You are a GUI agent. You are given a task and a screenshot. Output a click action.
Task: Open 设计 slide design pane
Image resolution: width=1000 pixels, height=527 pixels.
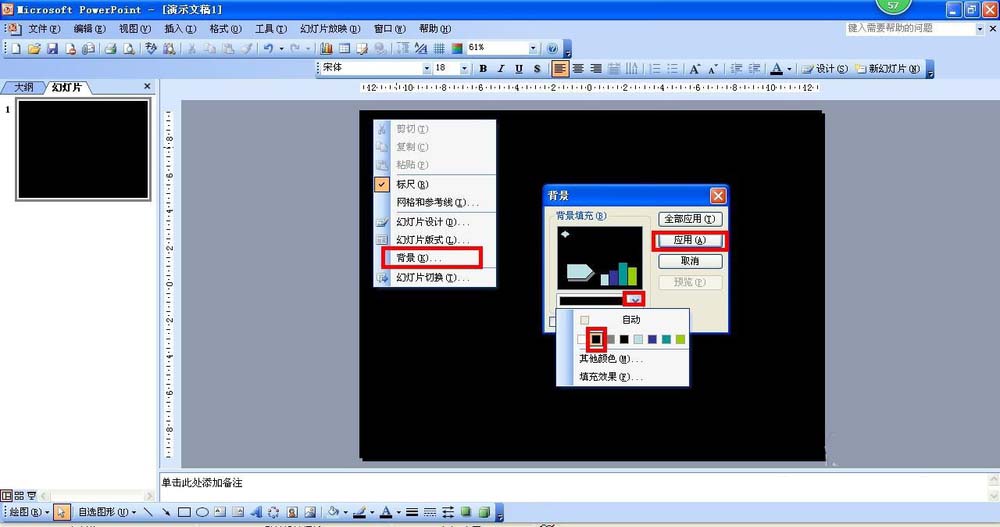(825, 68)
